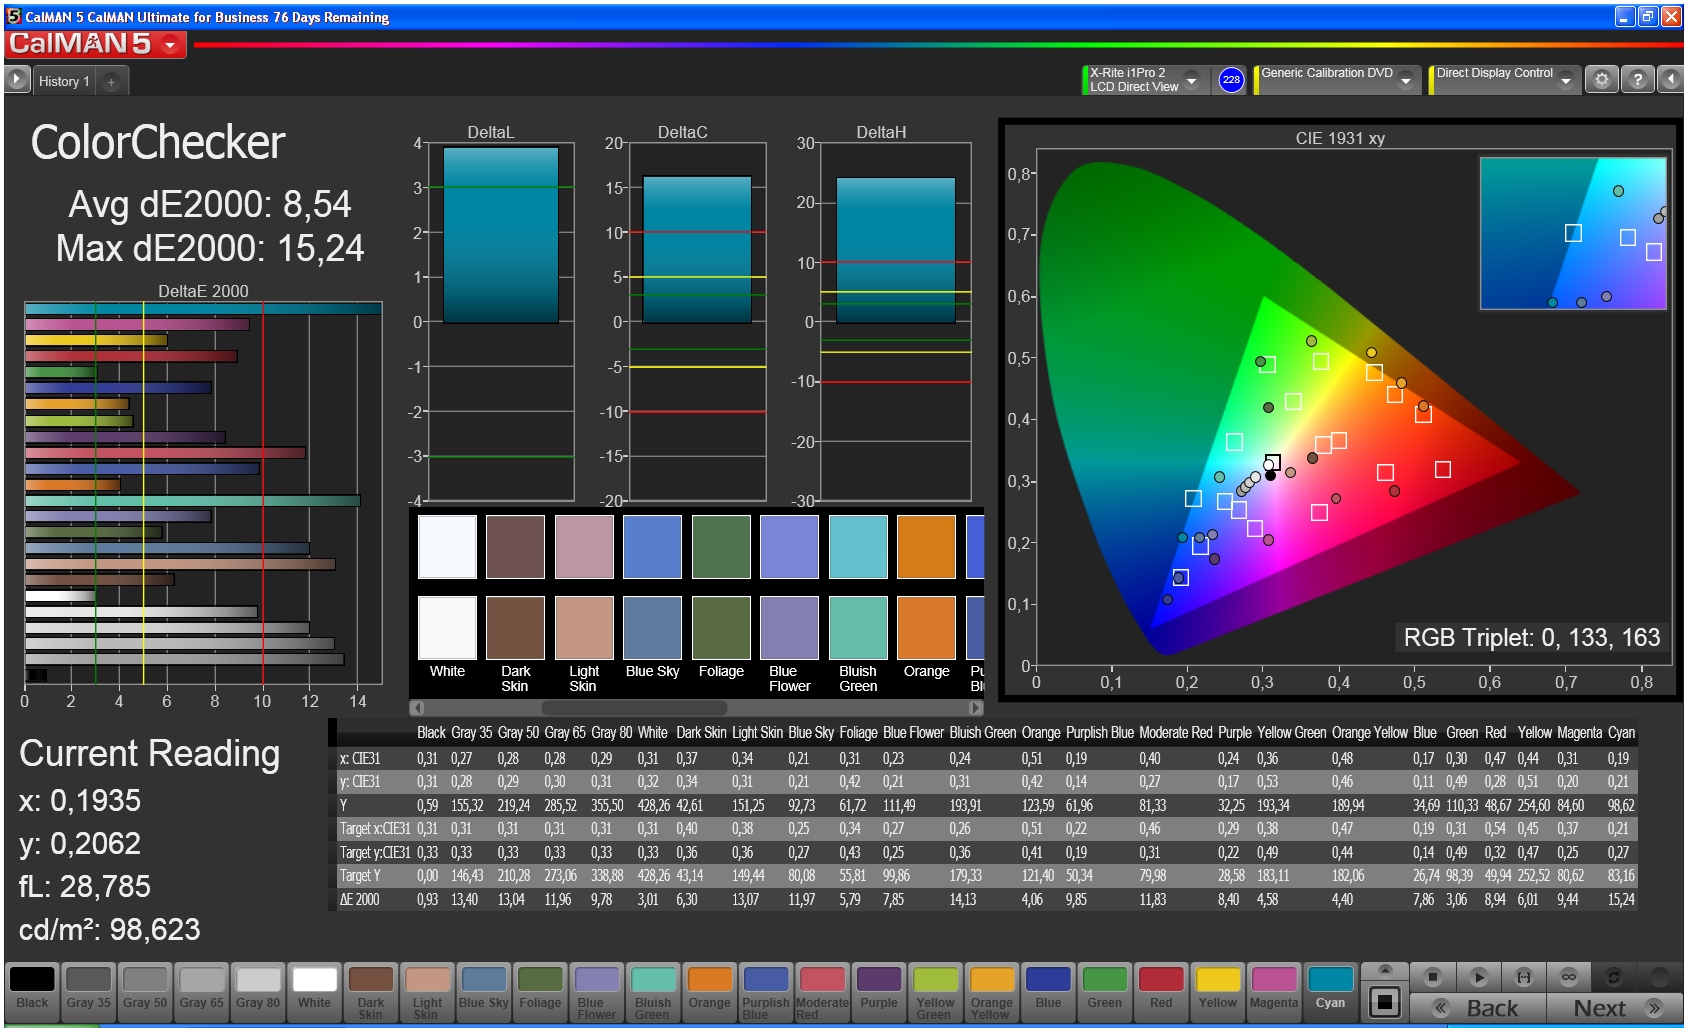Select the Moderate Red patch button
The image size is (1688, 1028).
822,991
